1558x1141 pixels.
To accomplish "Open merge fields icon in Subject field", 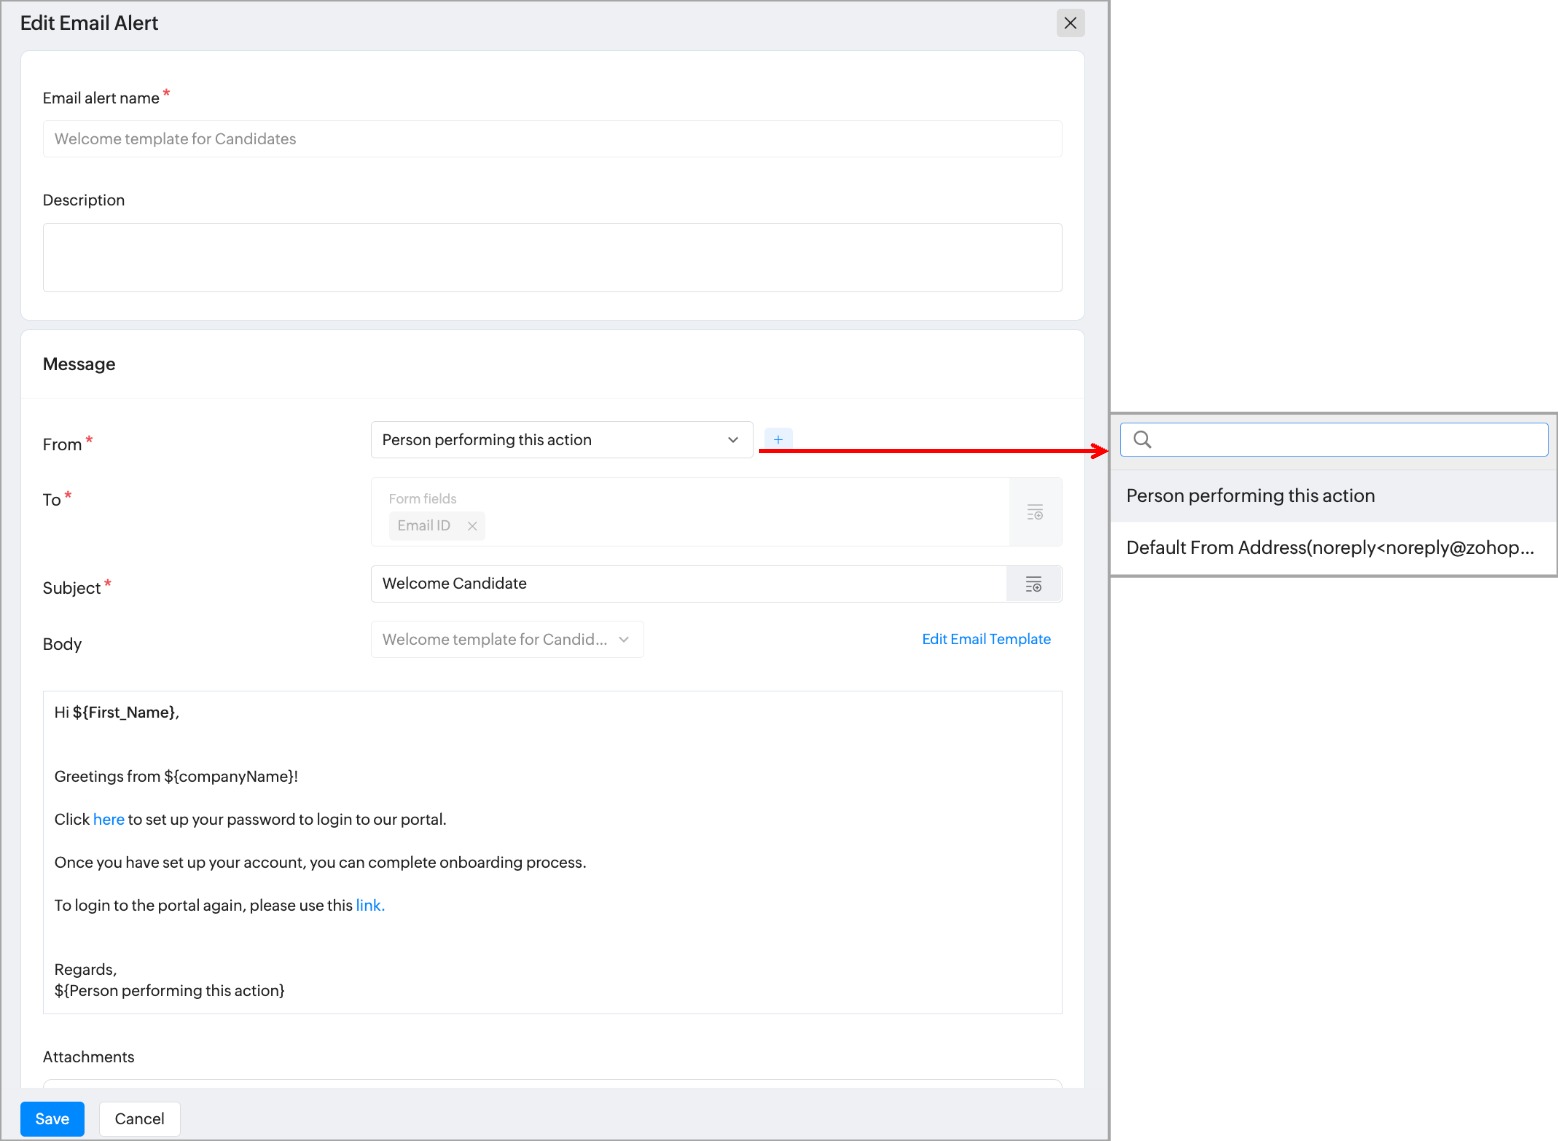I will (1033, 584).
